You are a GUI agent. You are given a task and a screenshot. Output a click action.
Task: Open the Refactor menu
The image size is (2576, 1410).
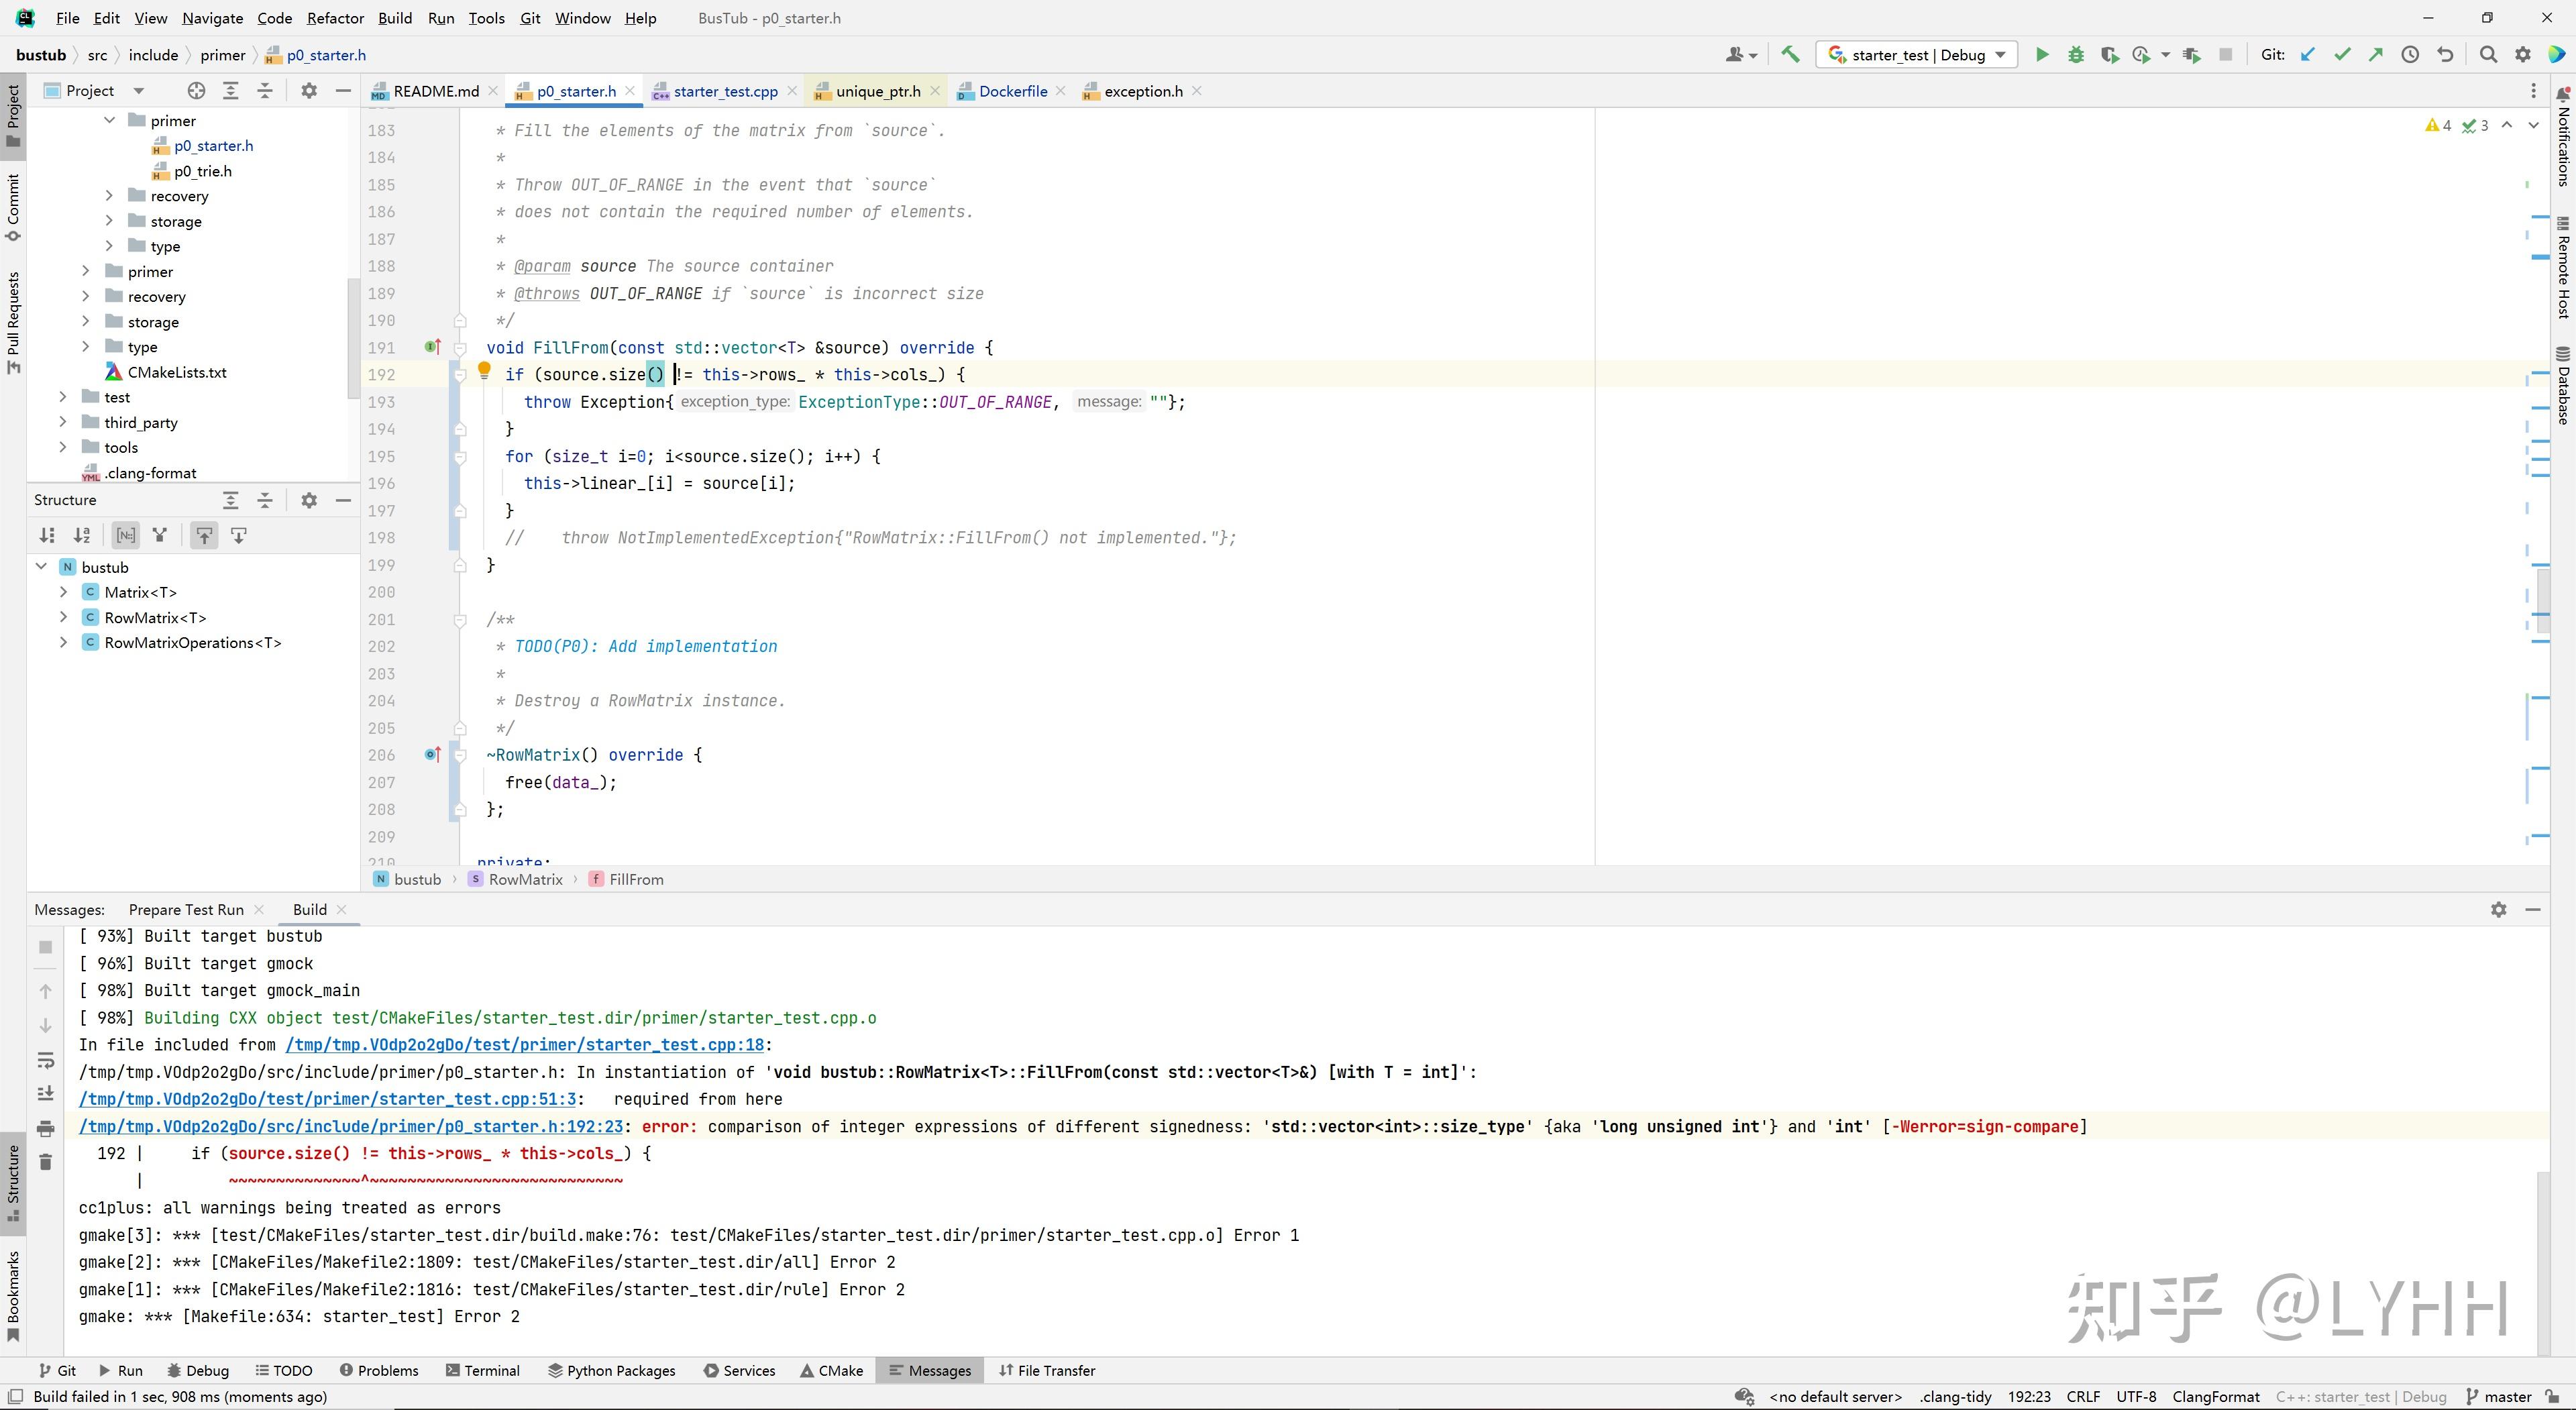point(335,18)
